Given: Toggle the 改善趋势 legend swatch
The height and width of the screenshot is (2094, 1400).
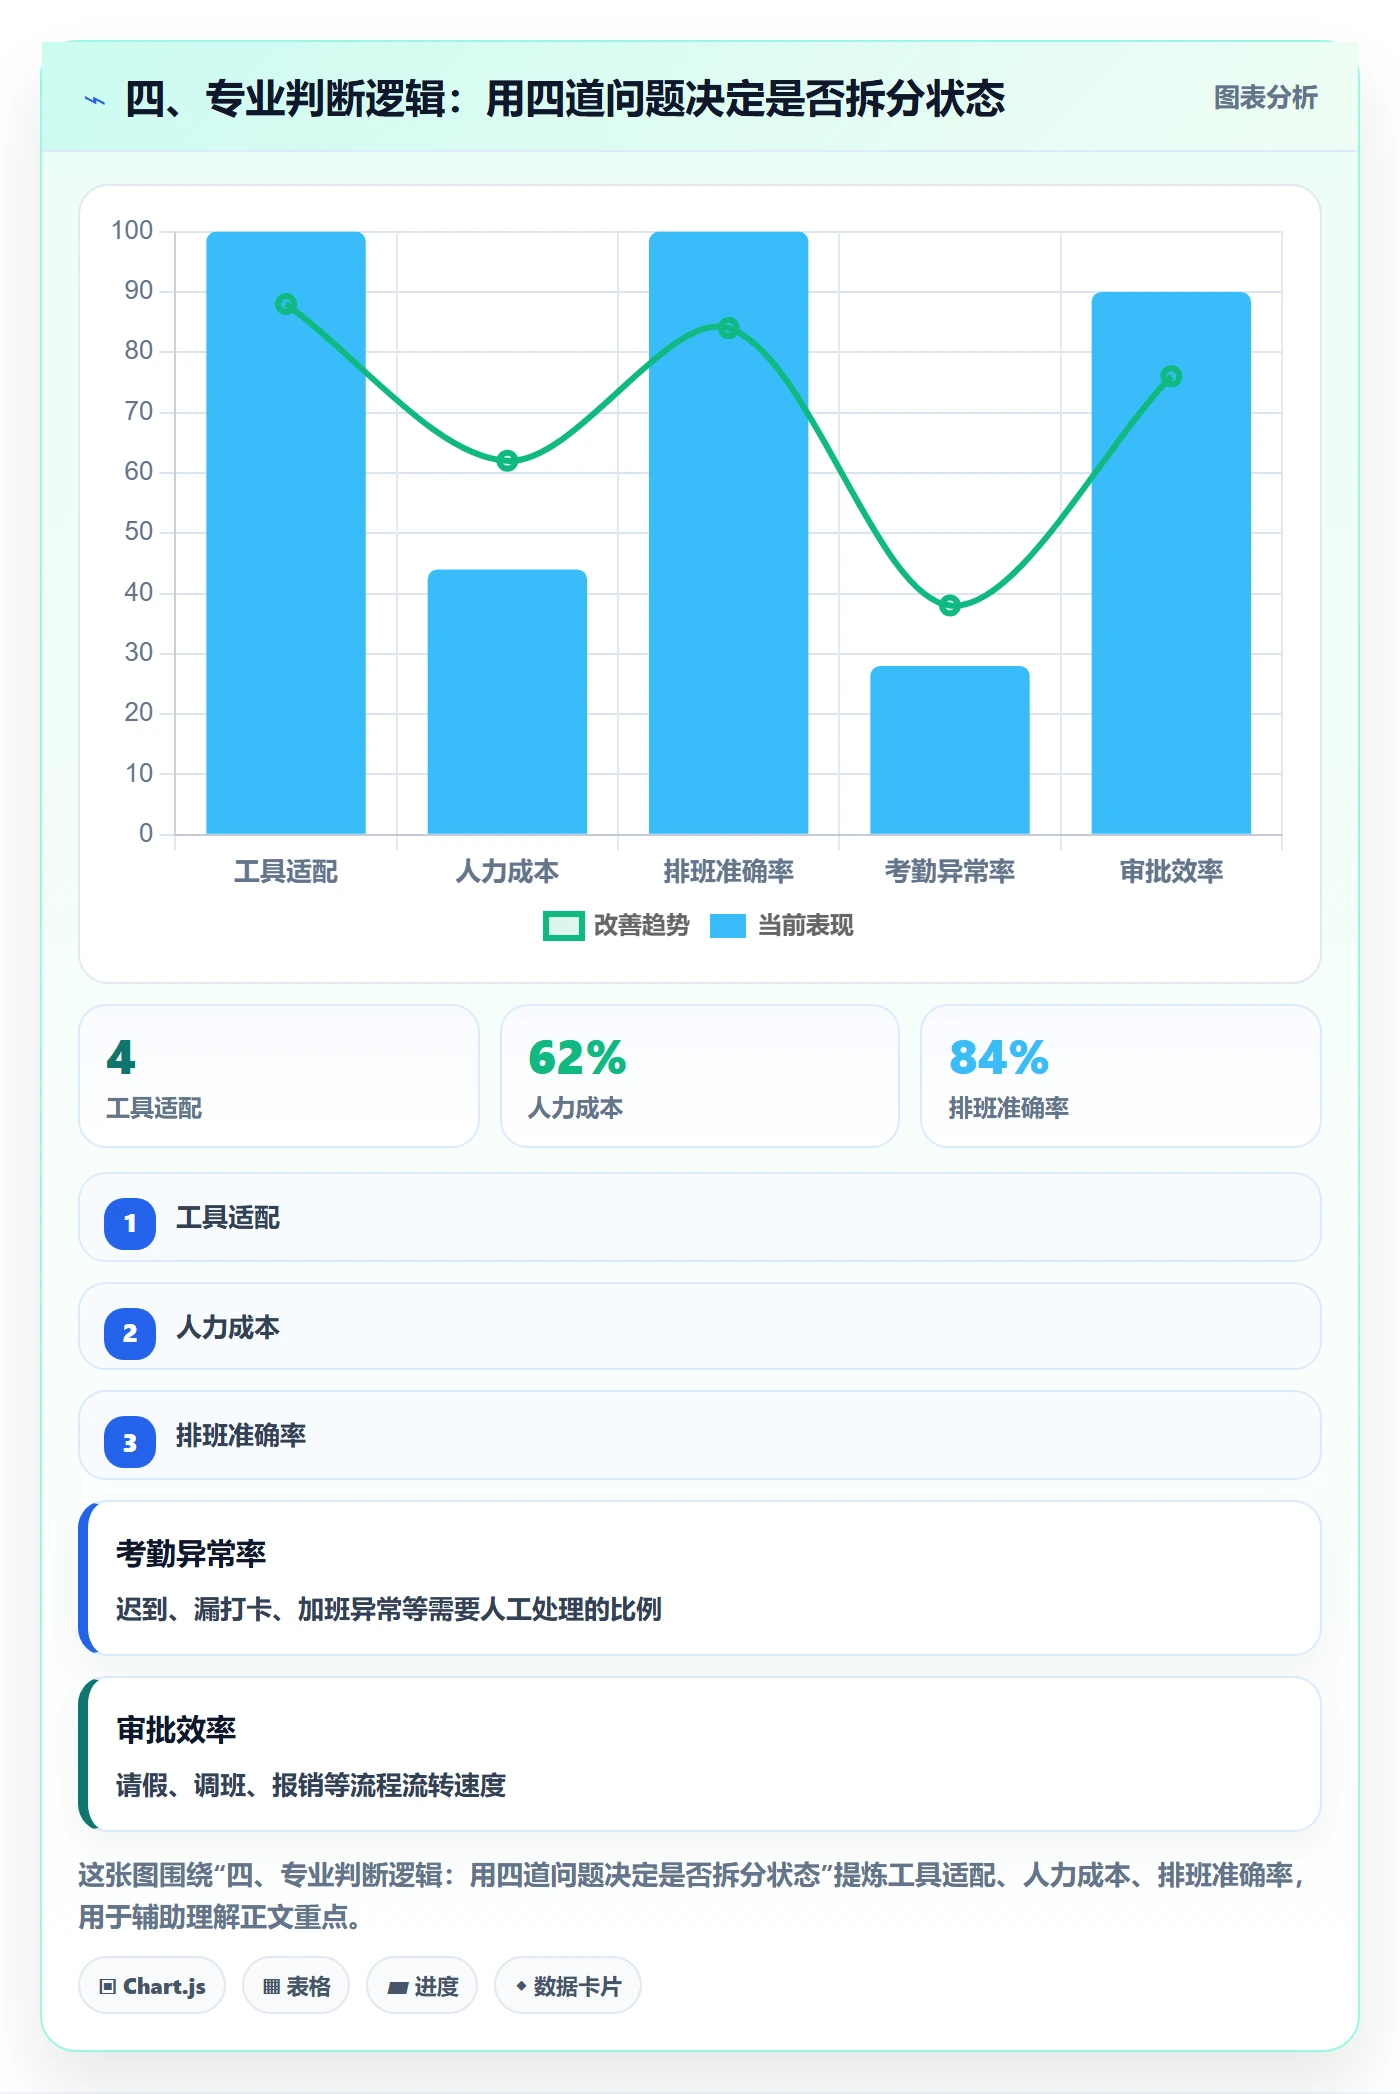Looking at the screenshot, I should click(563, 926).
